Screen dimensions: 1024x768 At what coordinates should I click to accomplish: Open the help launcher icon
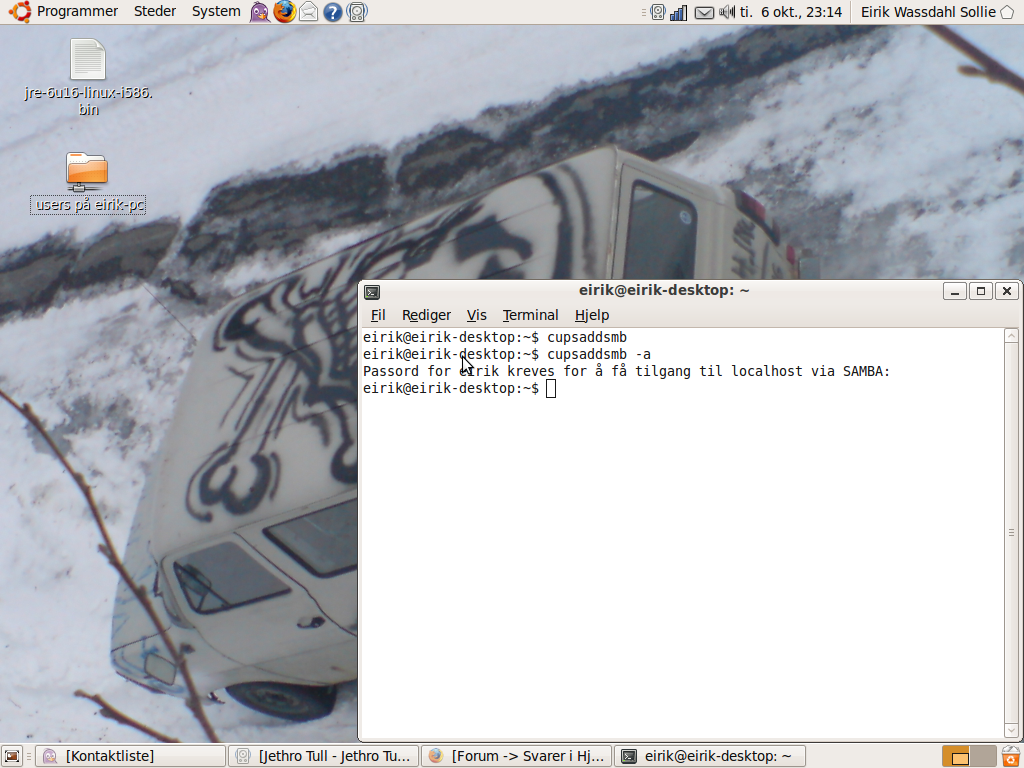[x=332, y=12]
